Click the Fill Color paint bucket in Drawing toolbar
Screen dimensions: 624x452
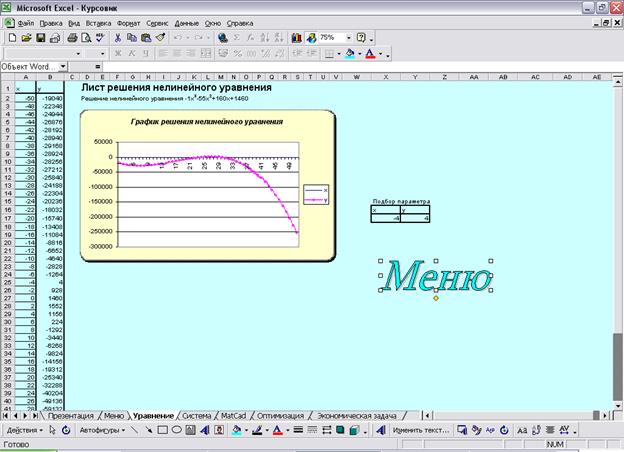point(235,430)
